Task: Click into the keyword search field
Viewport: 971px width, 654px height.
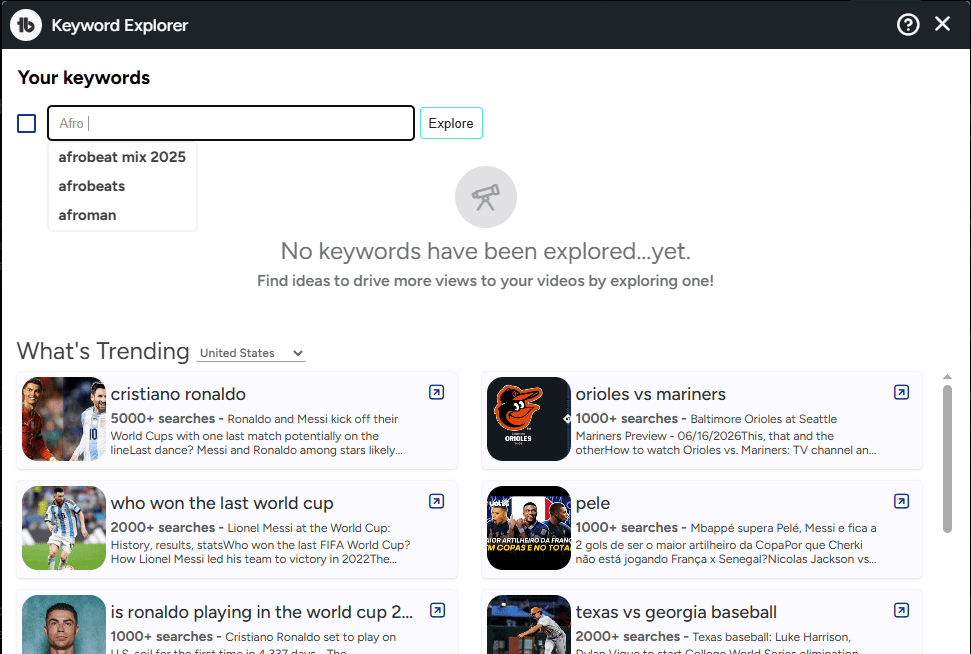Action: pyautogui.click(x=231, y=123)
